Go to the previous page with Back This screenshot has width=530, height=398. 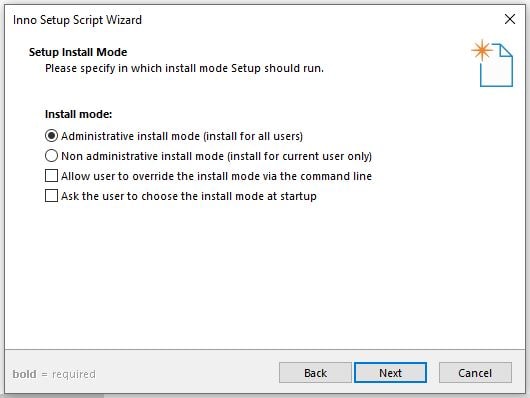[x=315, y=373]
